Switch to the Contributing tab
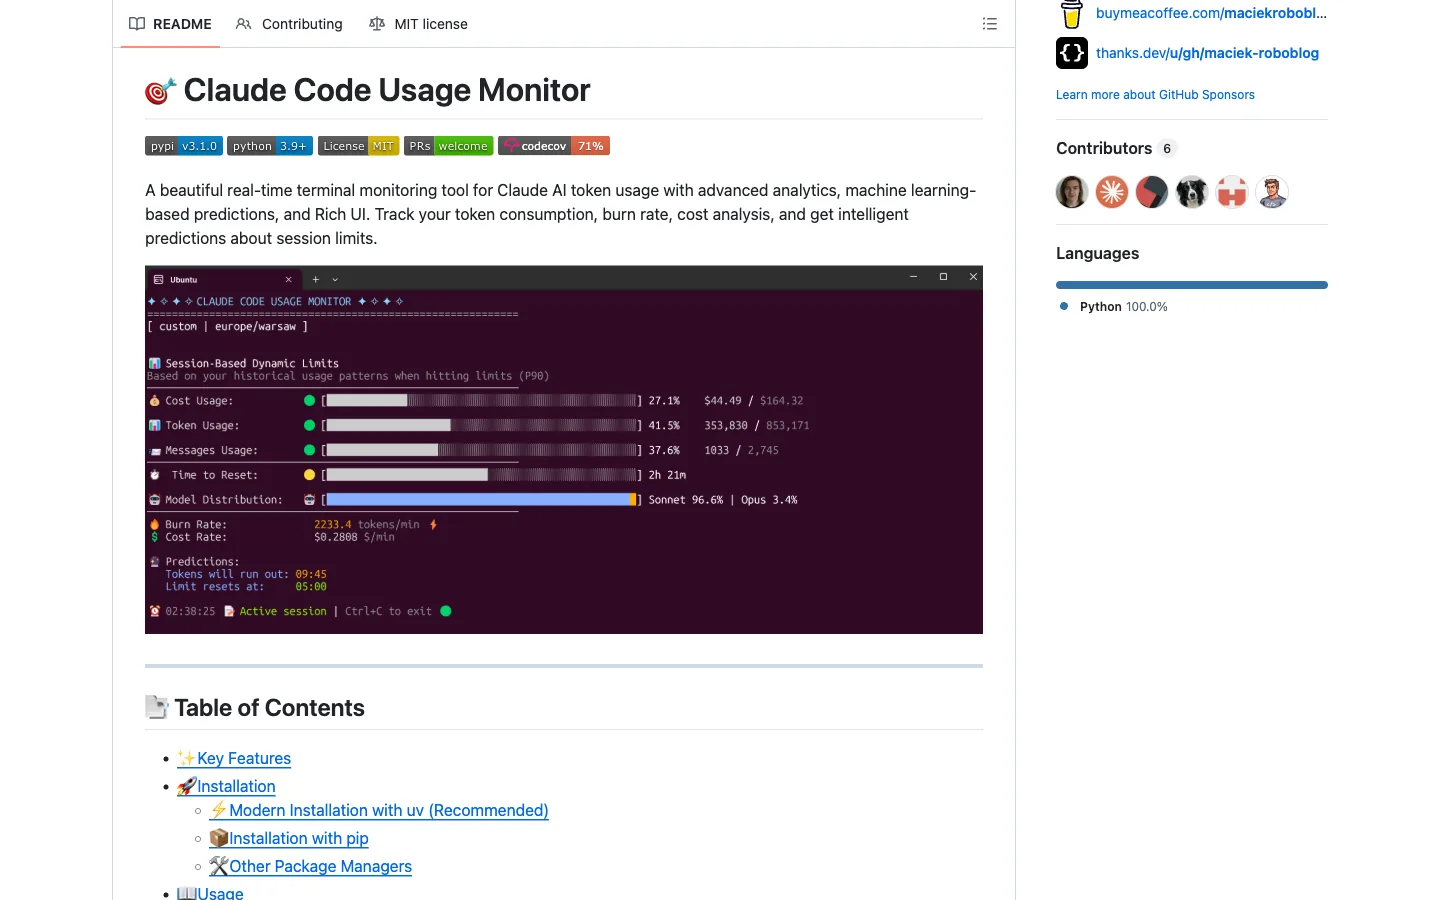Image resolution: width=1440 pixels, height=900 pixels. pyautogui.click(x=289, y=24)
